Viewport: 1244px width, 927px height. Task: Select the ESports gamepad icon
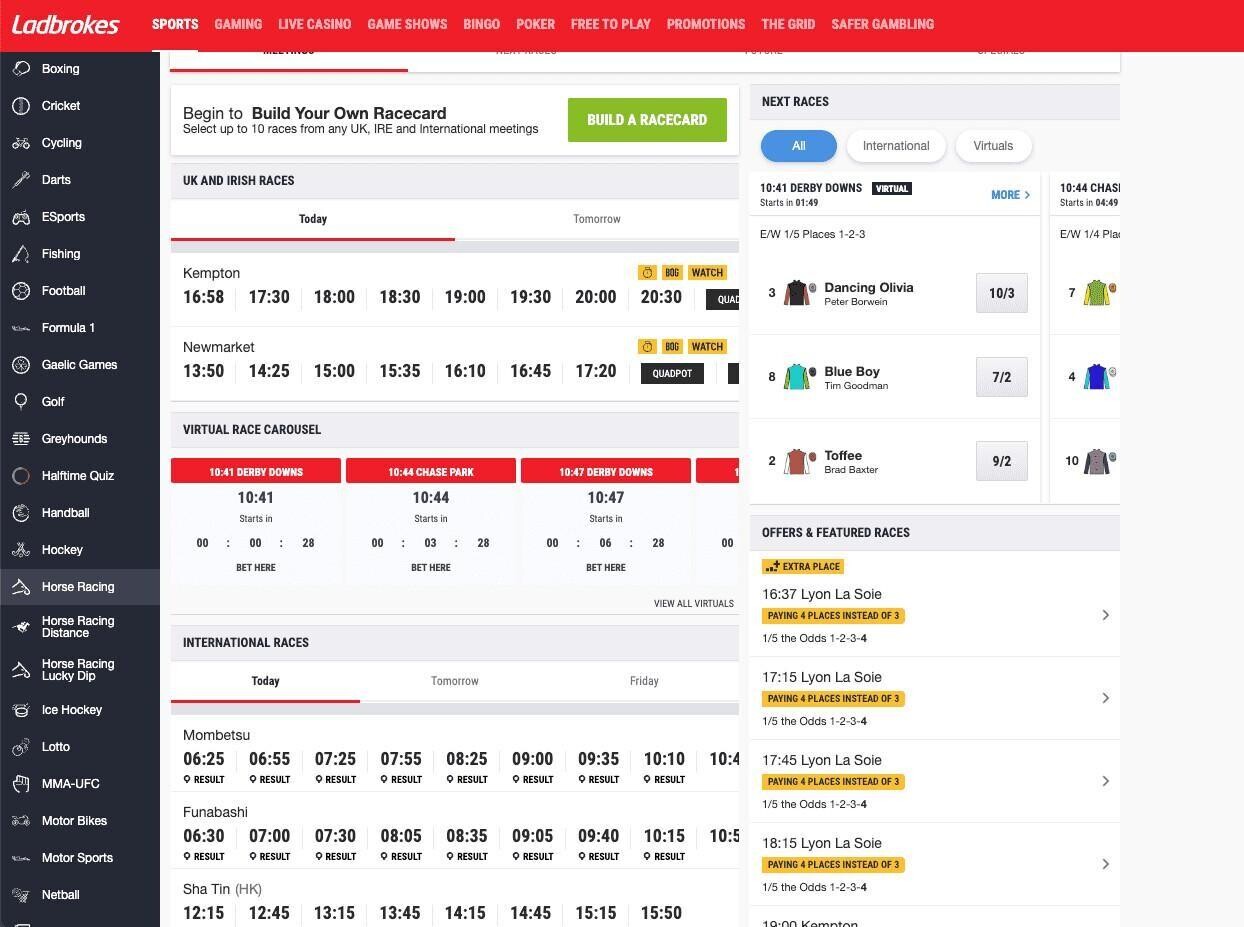click(x=21, y=217)
